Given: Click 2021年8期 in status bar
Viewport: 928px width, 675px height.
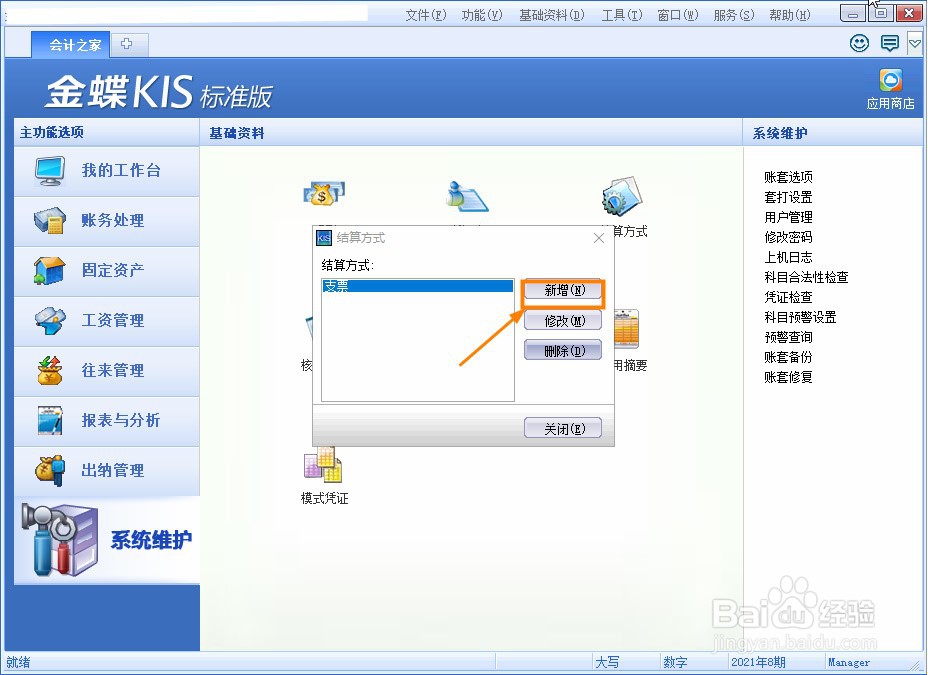Looking at the screenshot, I should tap(758, 662).
